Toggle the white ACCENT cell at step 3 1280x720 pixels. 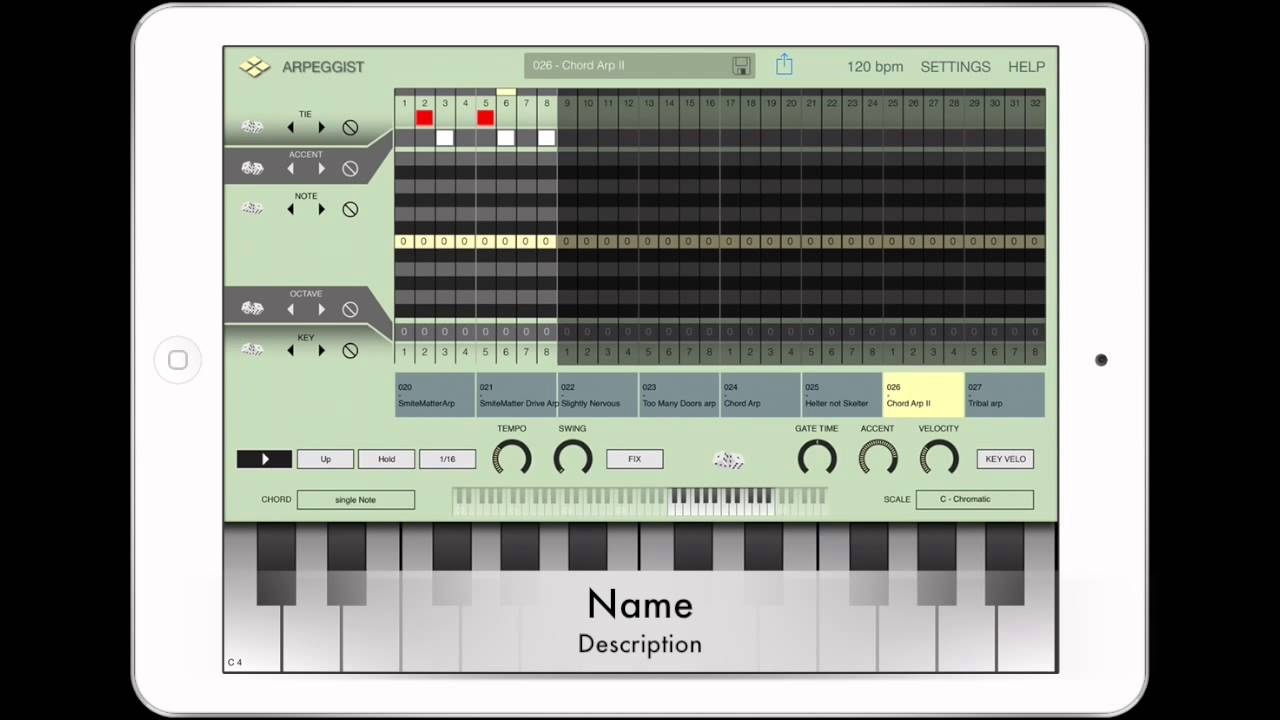point(445,138)
